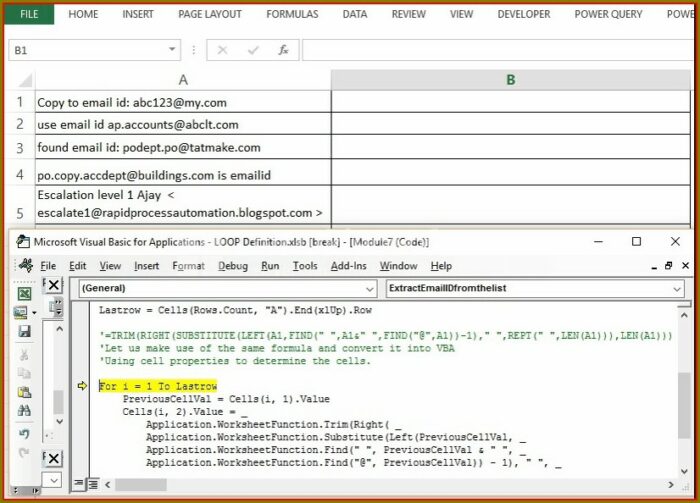
Task: Click Project pane scroll down arrow
Action: pos(59,421)
